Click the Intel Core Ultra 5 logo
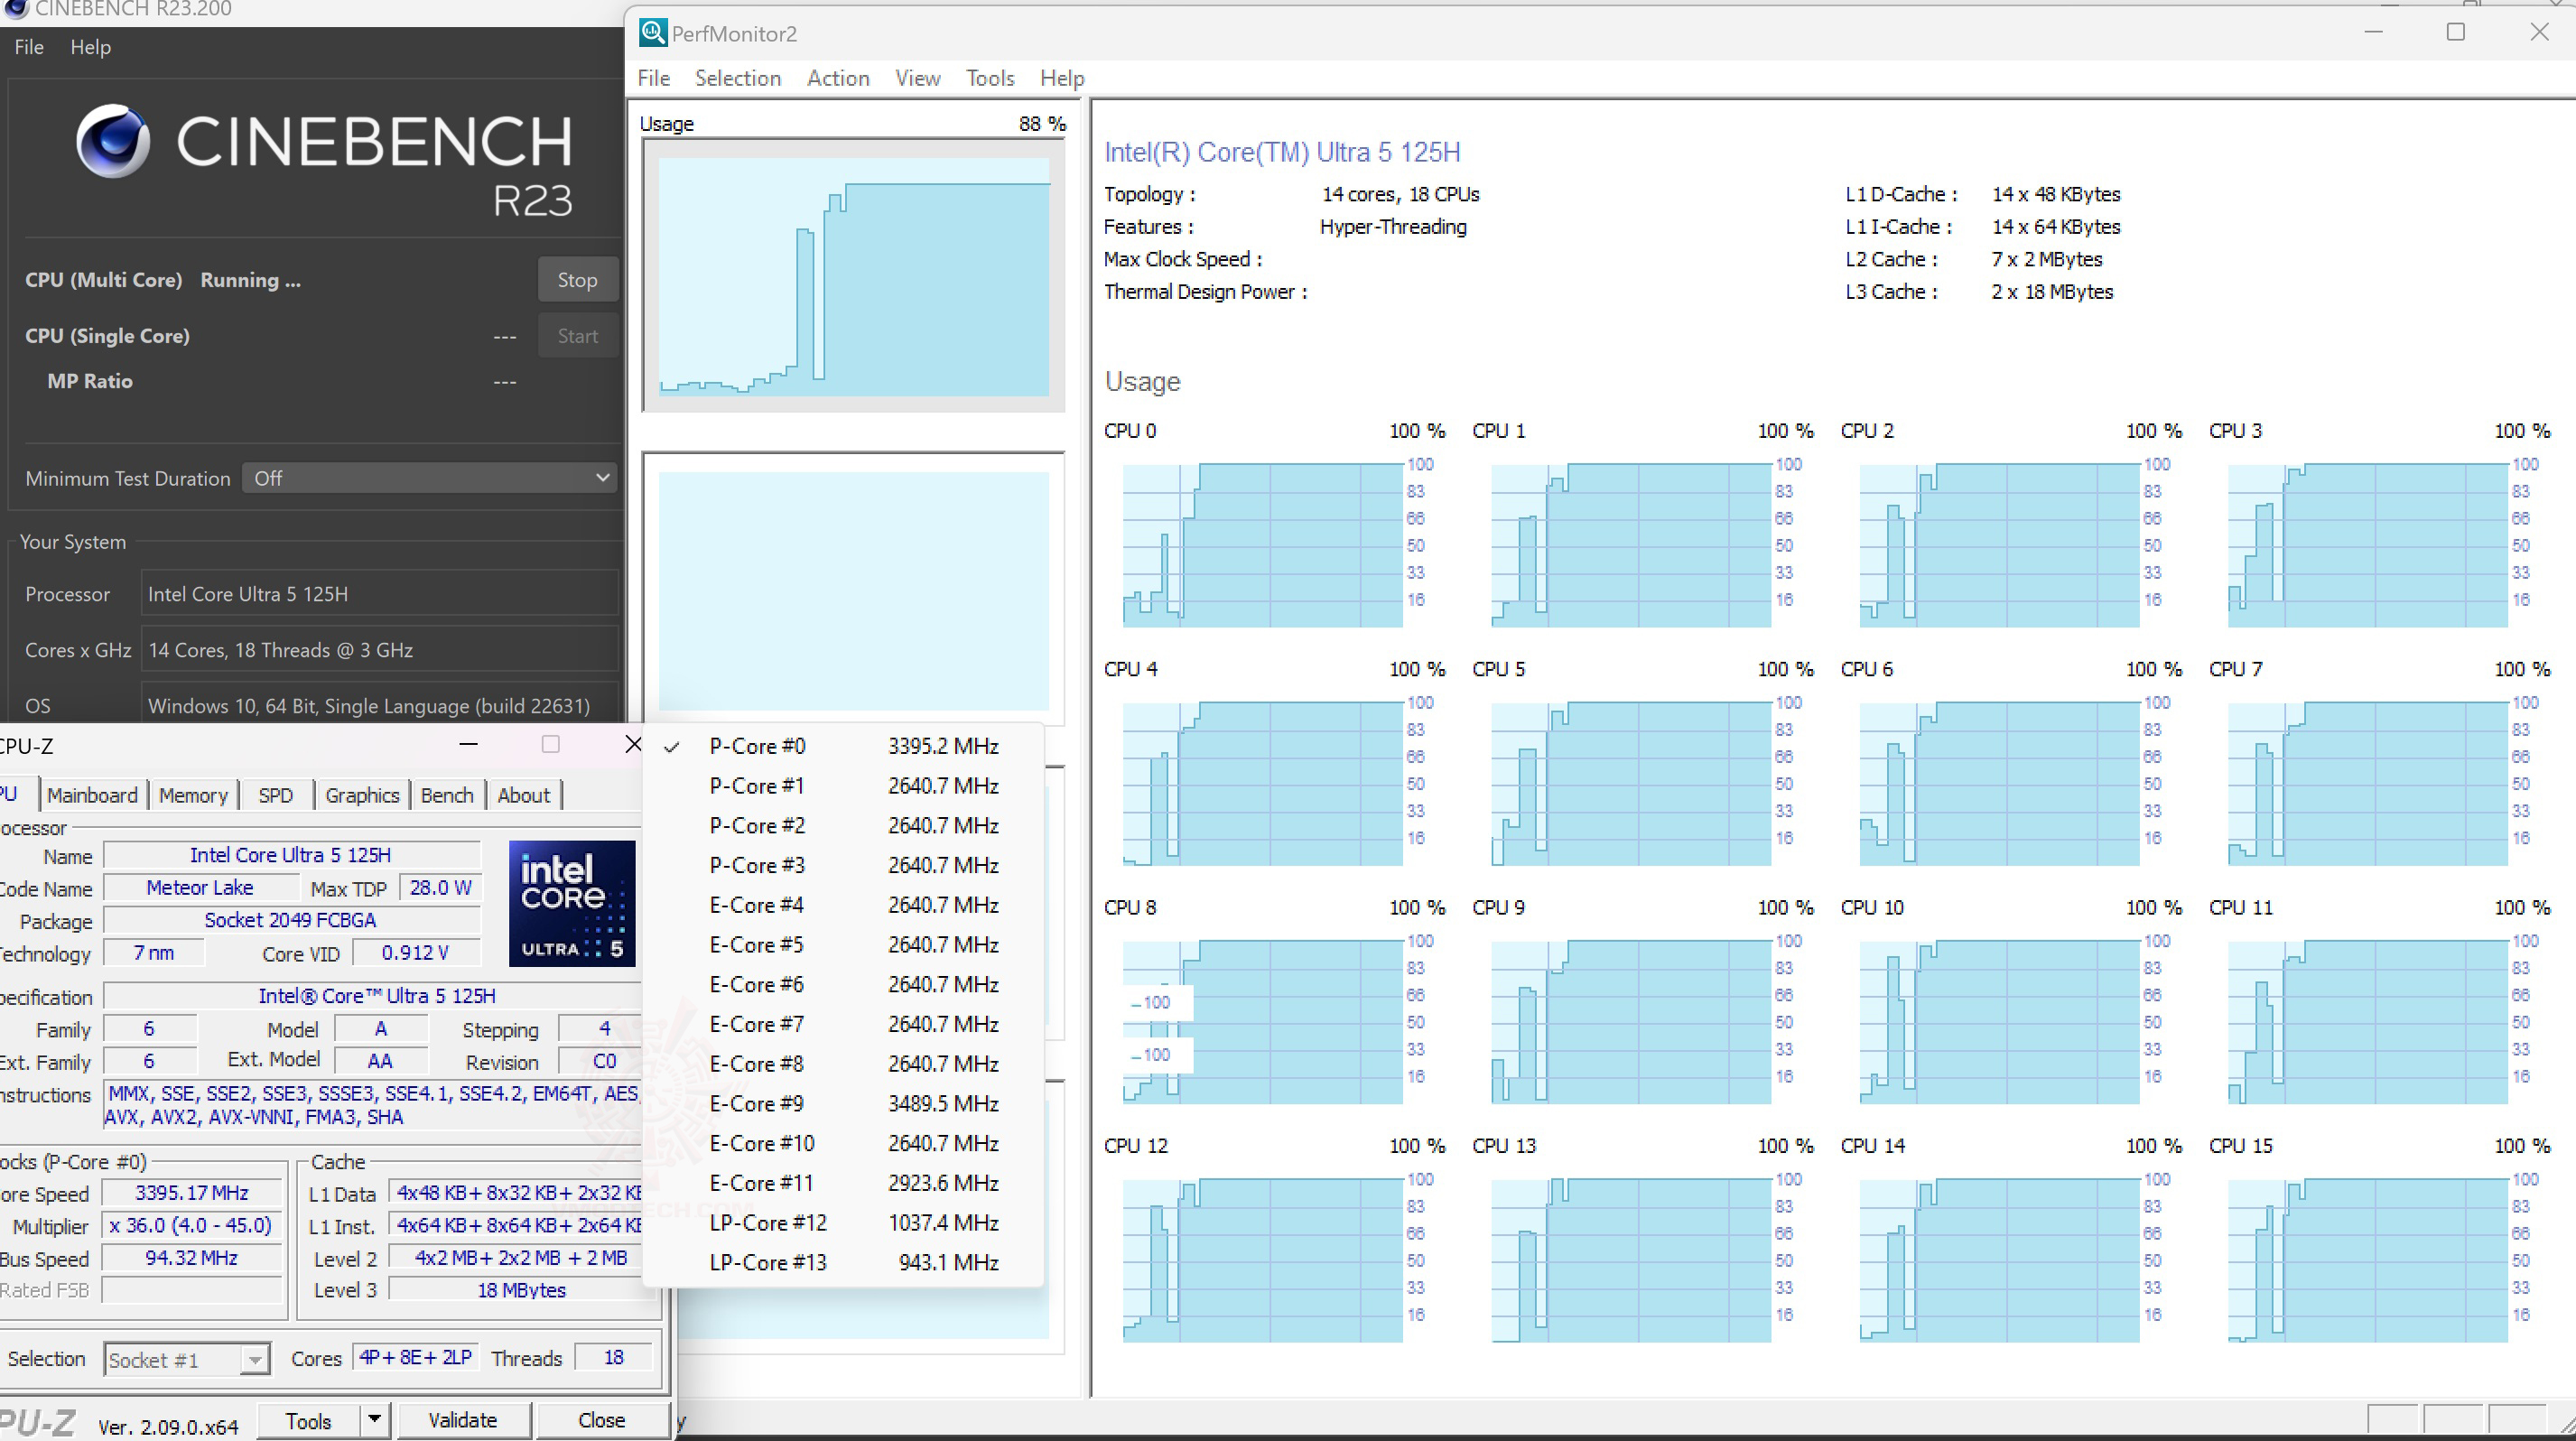The height and width of the screenshot is (1441, 2576). point(571,903)
